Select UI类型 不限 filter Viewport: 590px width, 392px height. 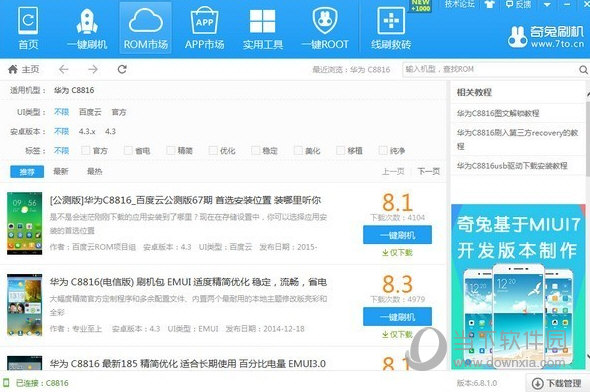coord(61,112)
